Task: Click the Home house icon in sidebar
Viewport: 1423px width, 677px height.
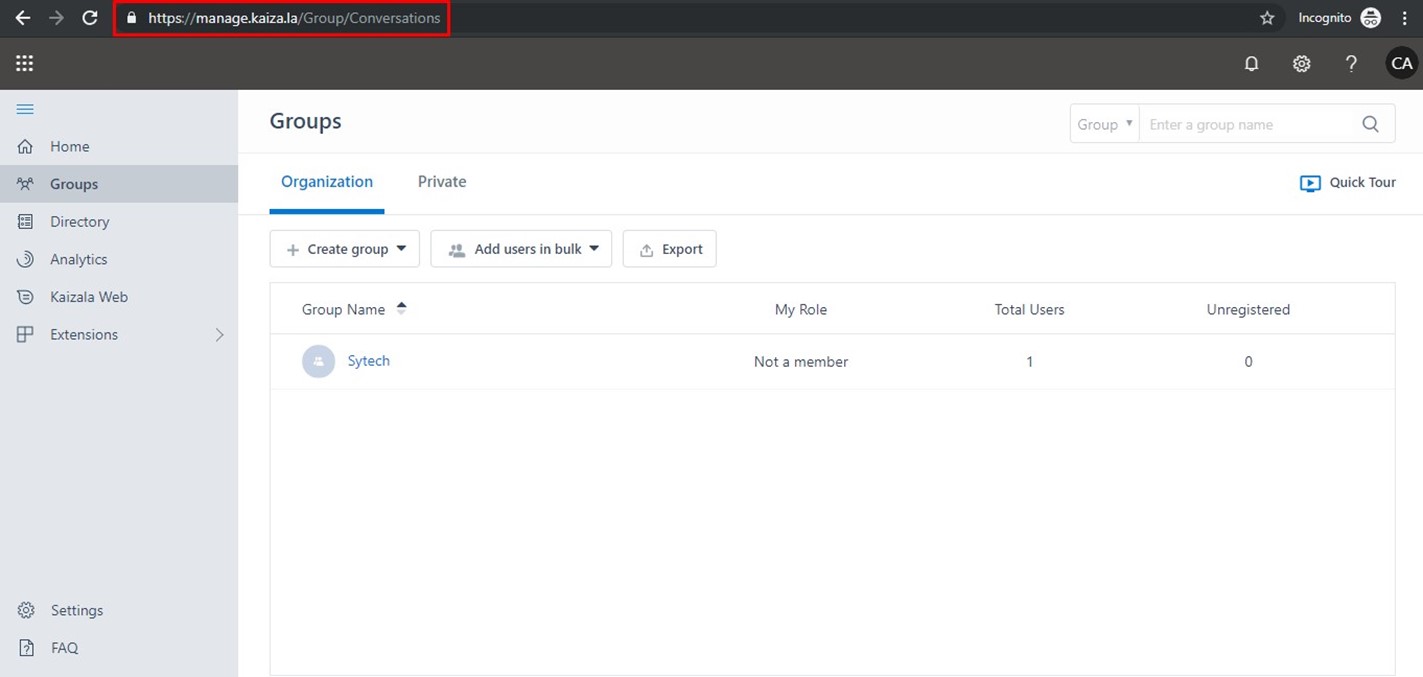Action: (x=26, y=147)
